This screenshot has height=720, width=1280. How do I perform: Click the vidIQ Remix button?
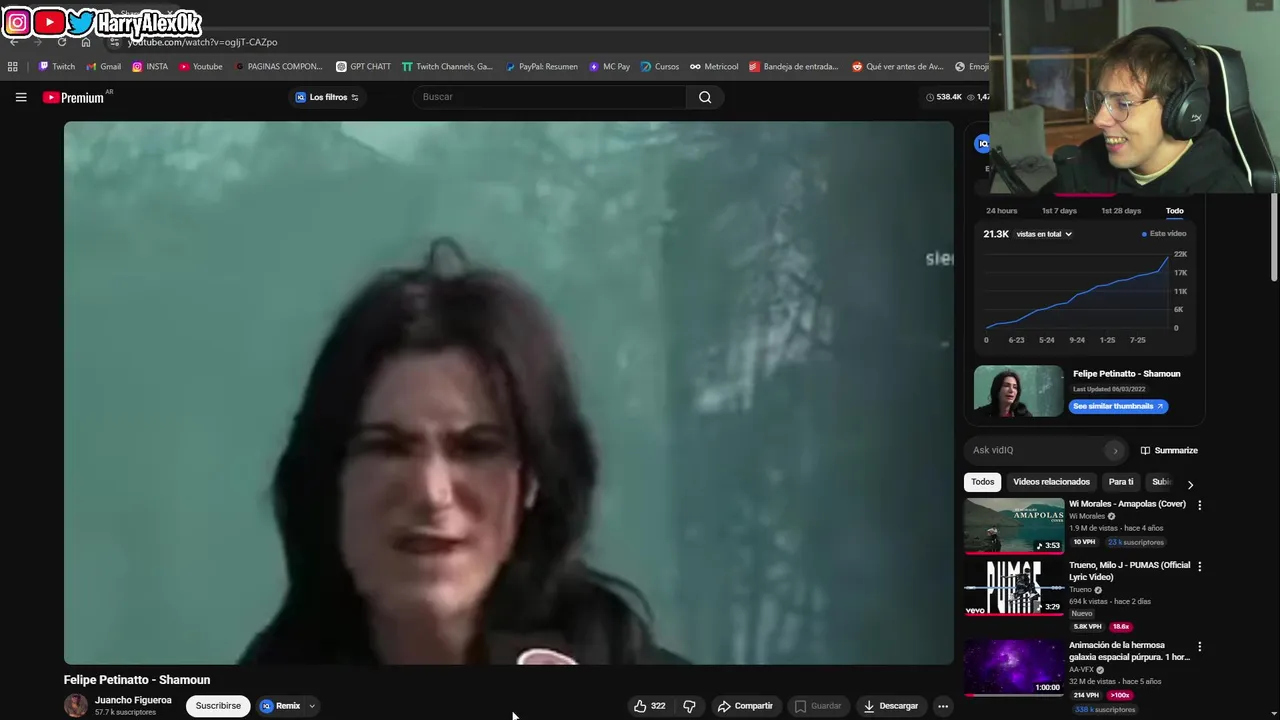pyautogui.click(x=281, y=706)
